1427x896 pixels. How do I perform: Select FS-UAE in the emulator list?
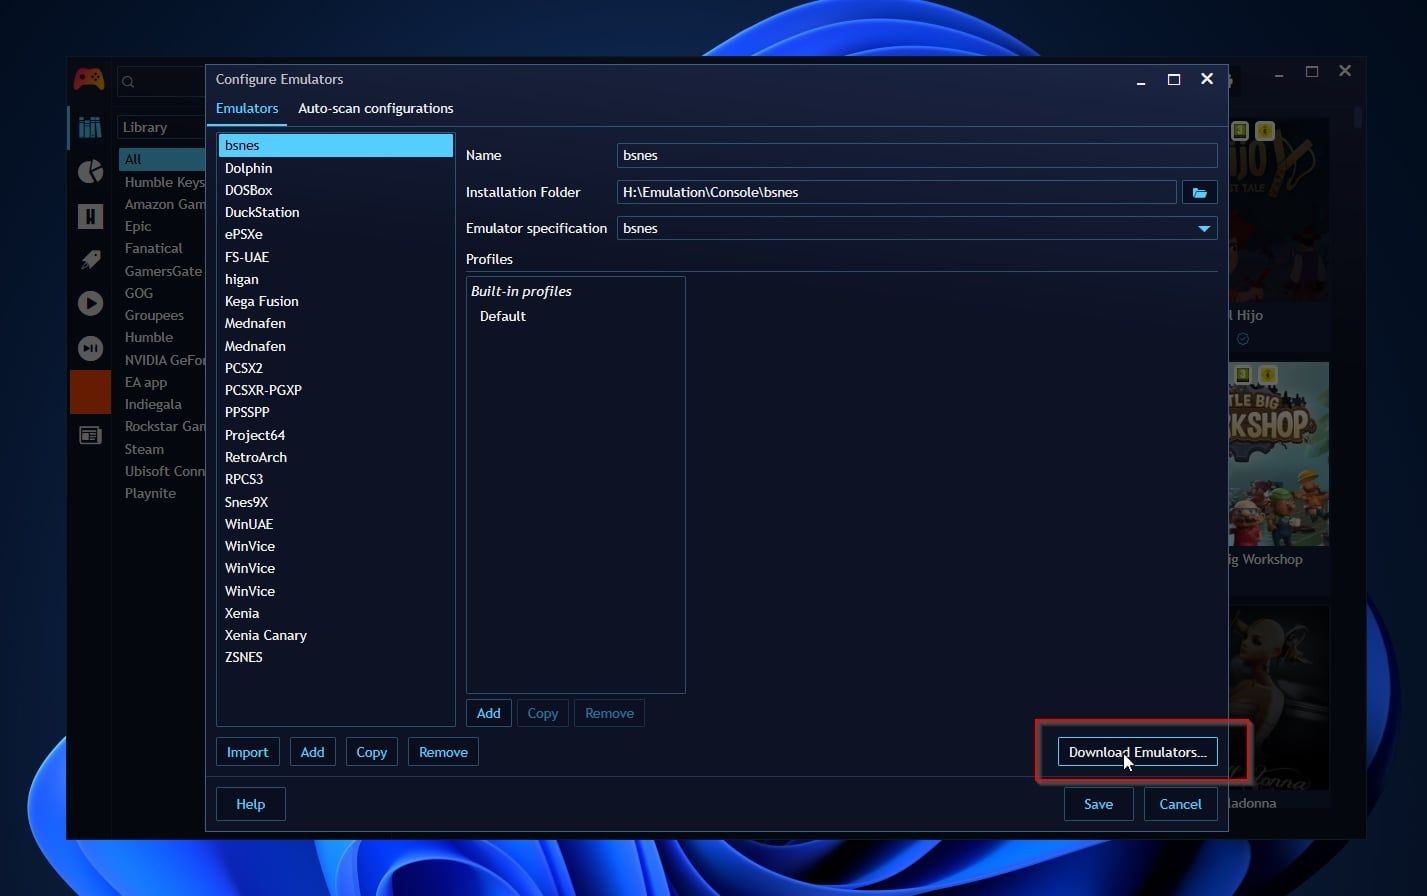coord(336,257)
